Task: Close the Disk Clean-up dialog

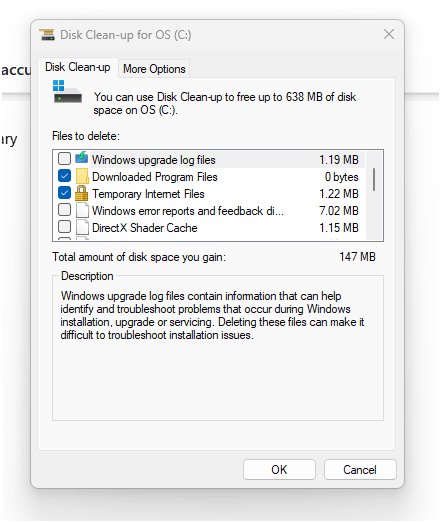Action: pos(389,34)
